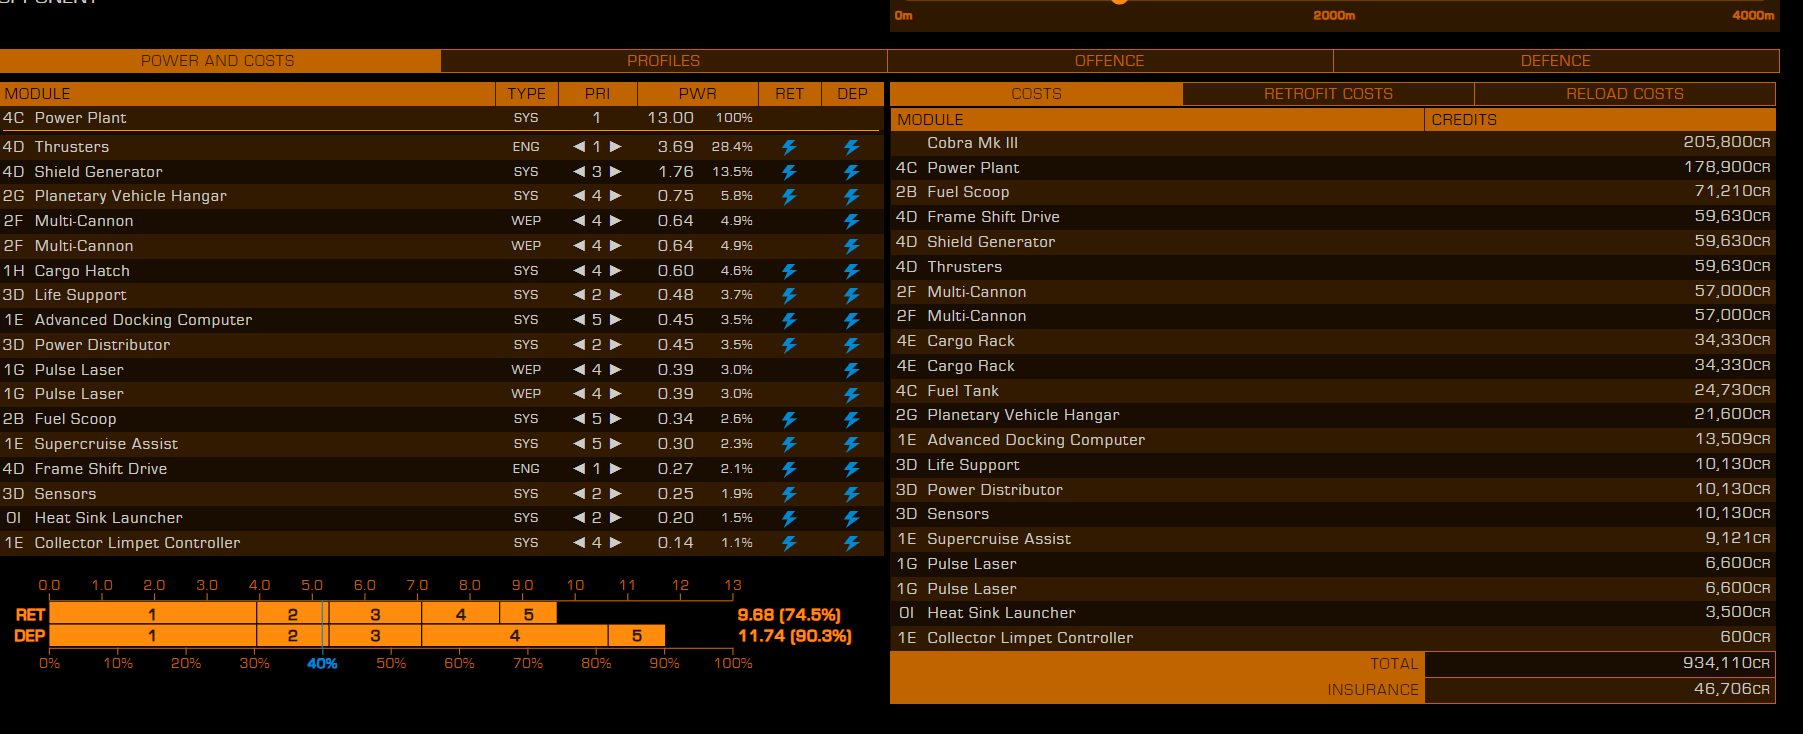The image size is (1803, 734).
Task: Toggle Collector Limpet Controller retracted icon
Action: [789, 543]
